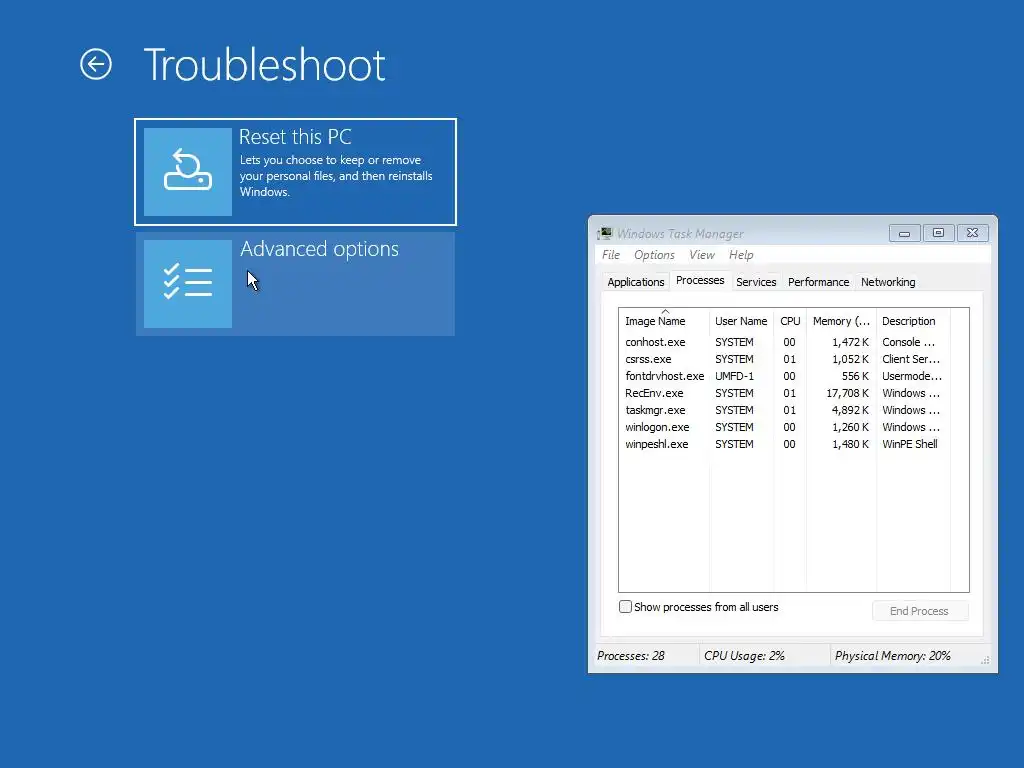
Task: Sort by Image Name column header
Action: click(x=664, y=321)
